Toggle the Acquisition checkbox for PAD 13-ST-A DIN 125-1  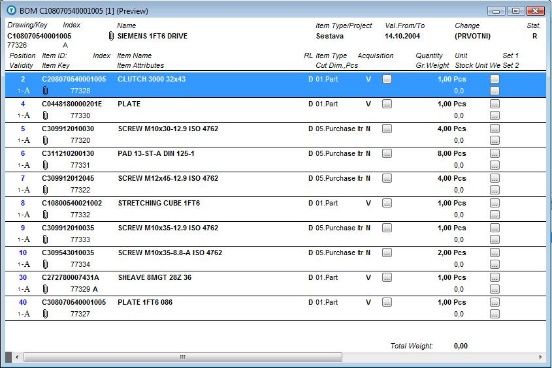coord(387,154)
